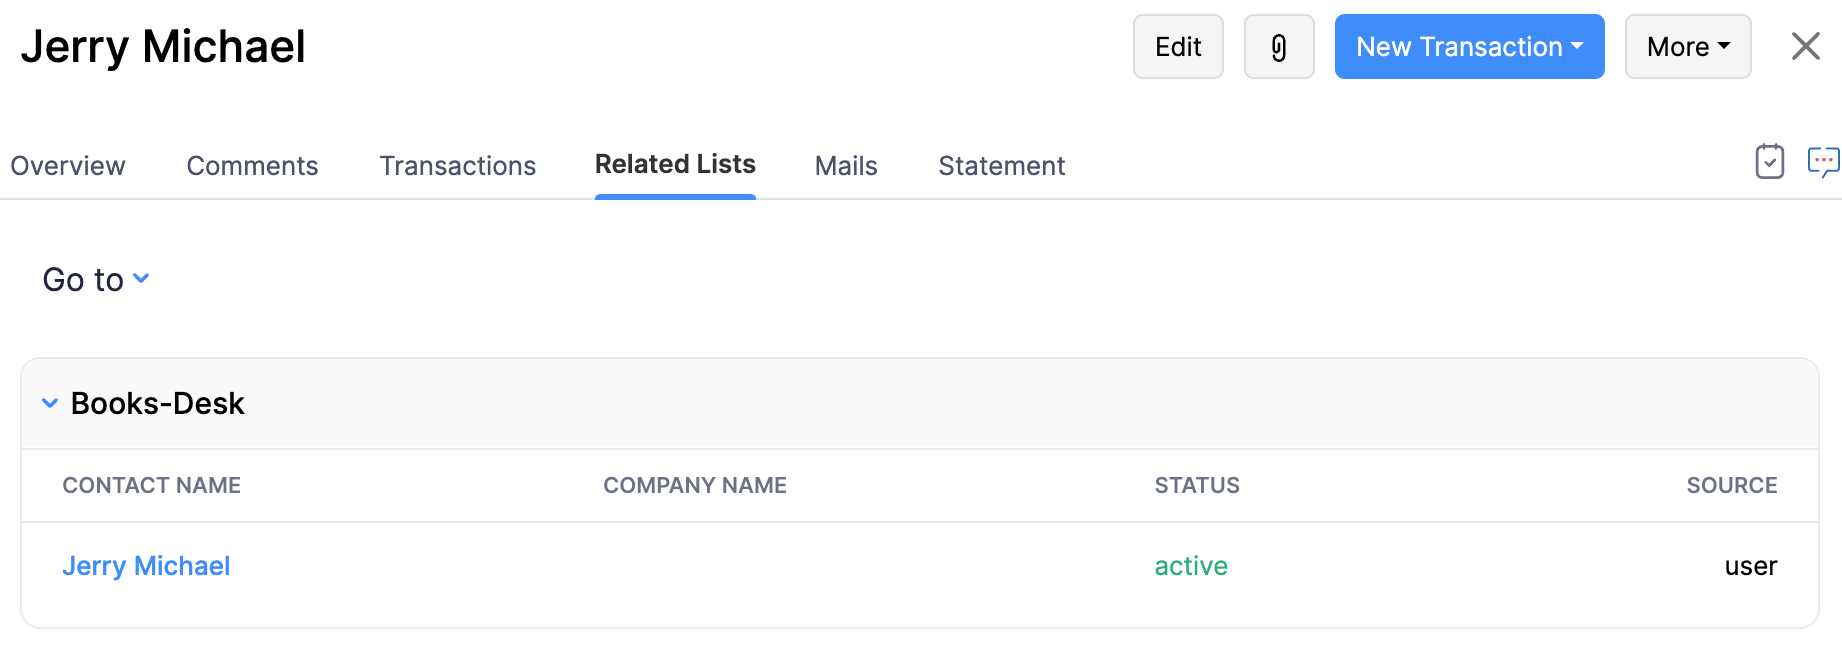
Task: Click the Edit button
Action: (1178, 46)
